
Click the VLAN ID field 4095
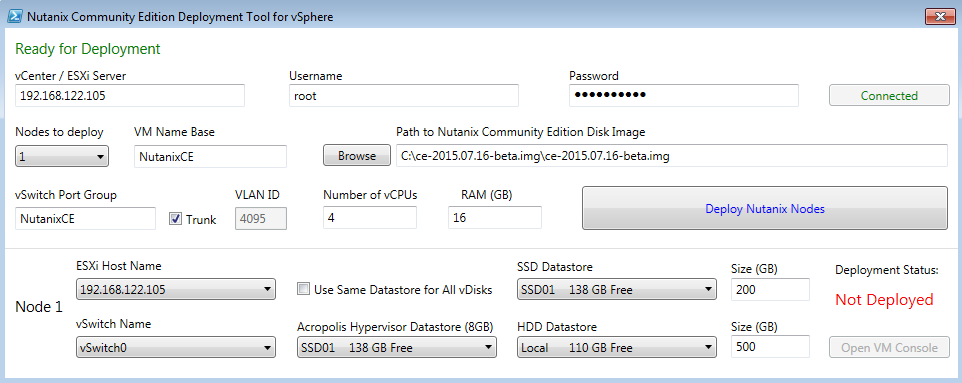click(261, 219)
